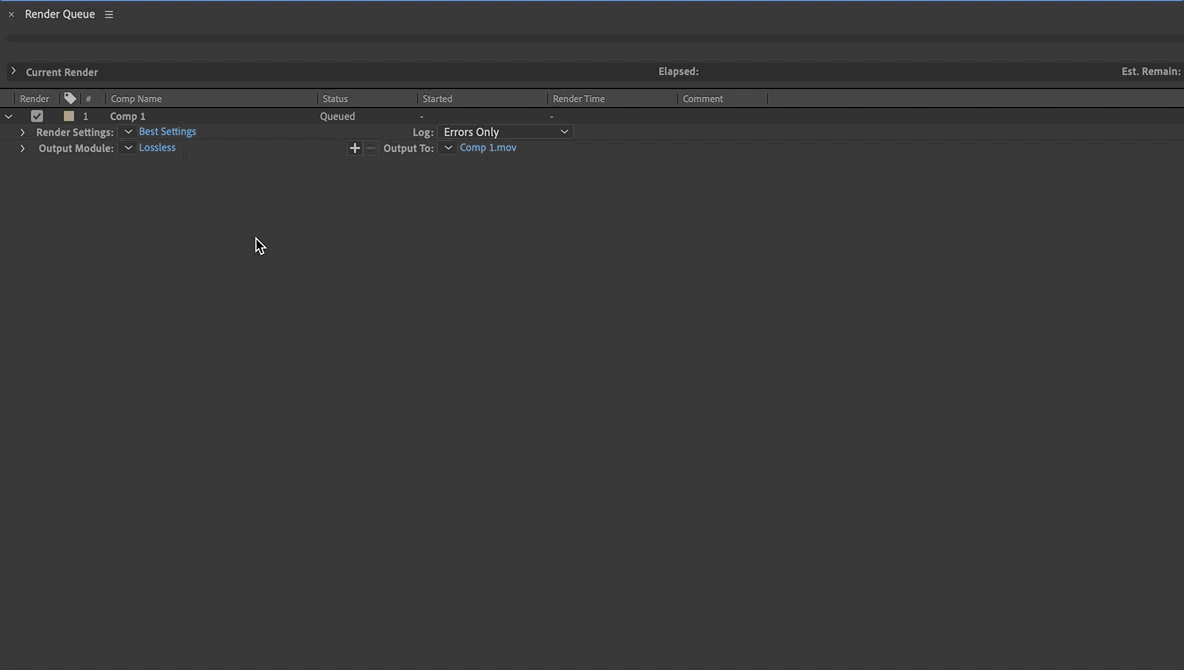Click the Render column header
The width and height of the screenshot is (1184, 670).
35,99
